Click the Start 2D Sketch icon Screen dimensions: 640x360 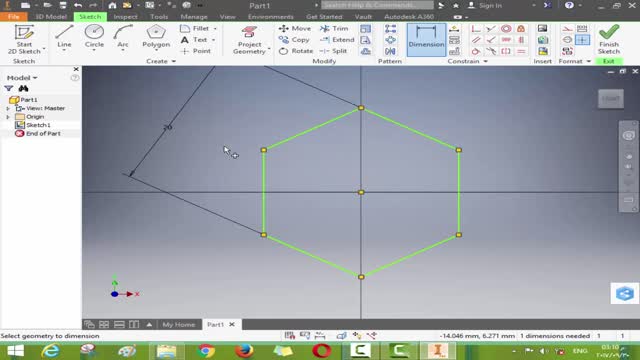point(24,32)
